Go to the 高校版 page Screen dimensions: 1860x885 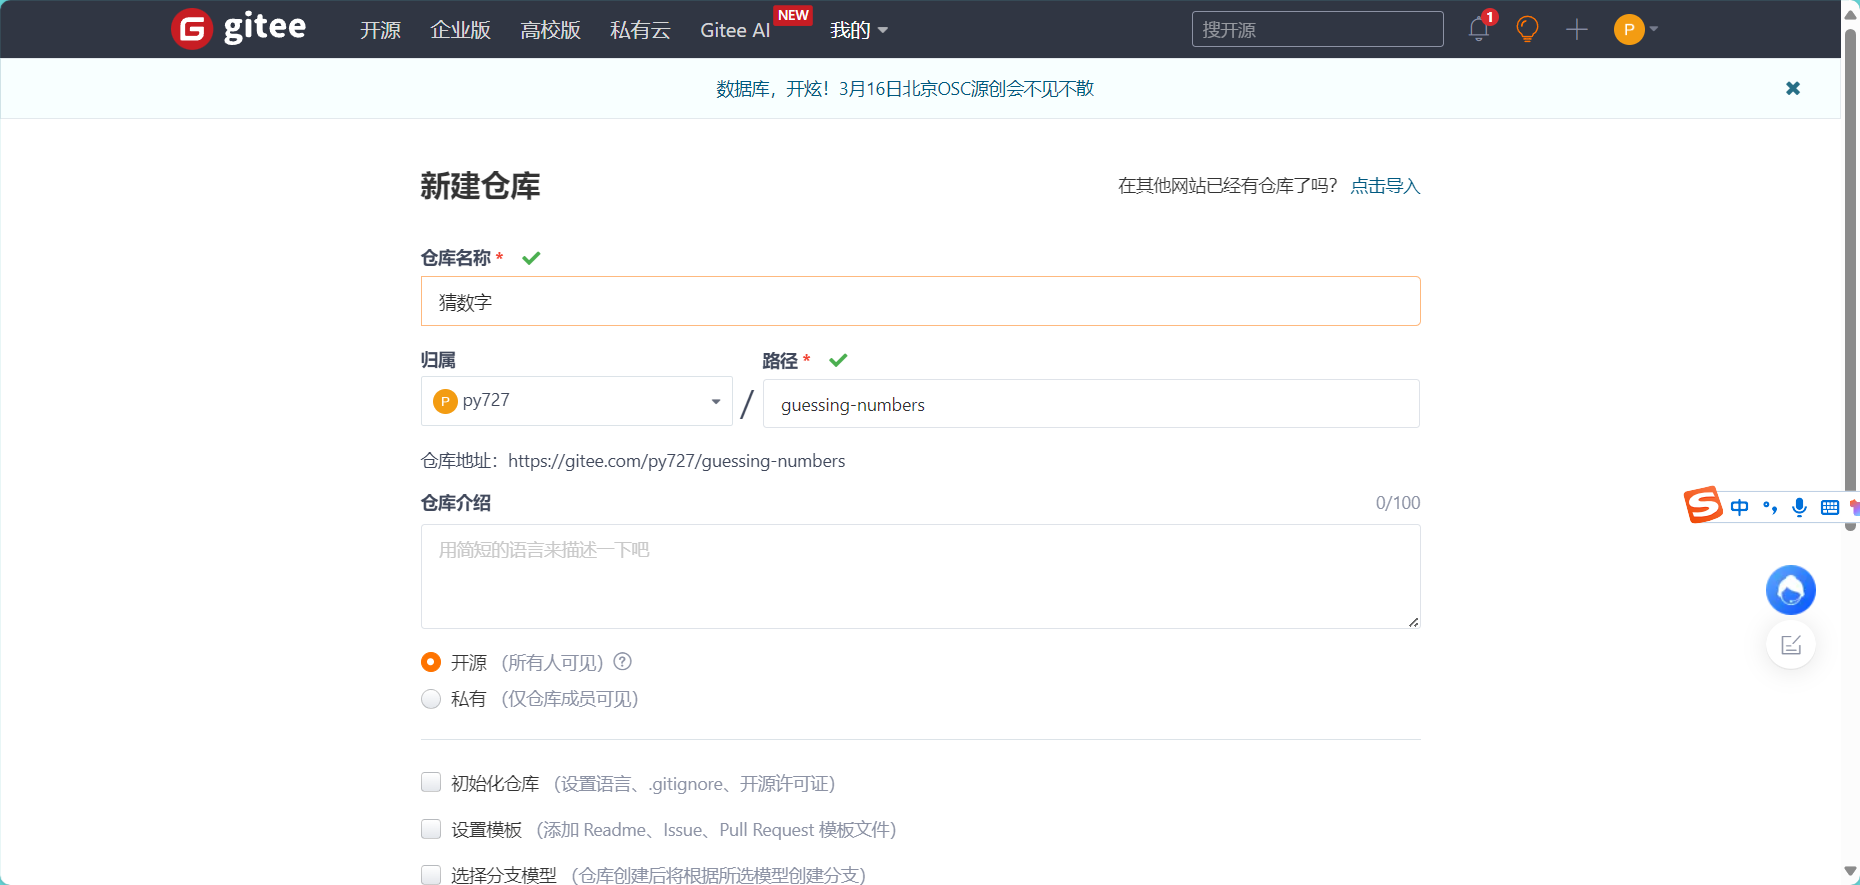tap(550, 30)
